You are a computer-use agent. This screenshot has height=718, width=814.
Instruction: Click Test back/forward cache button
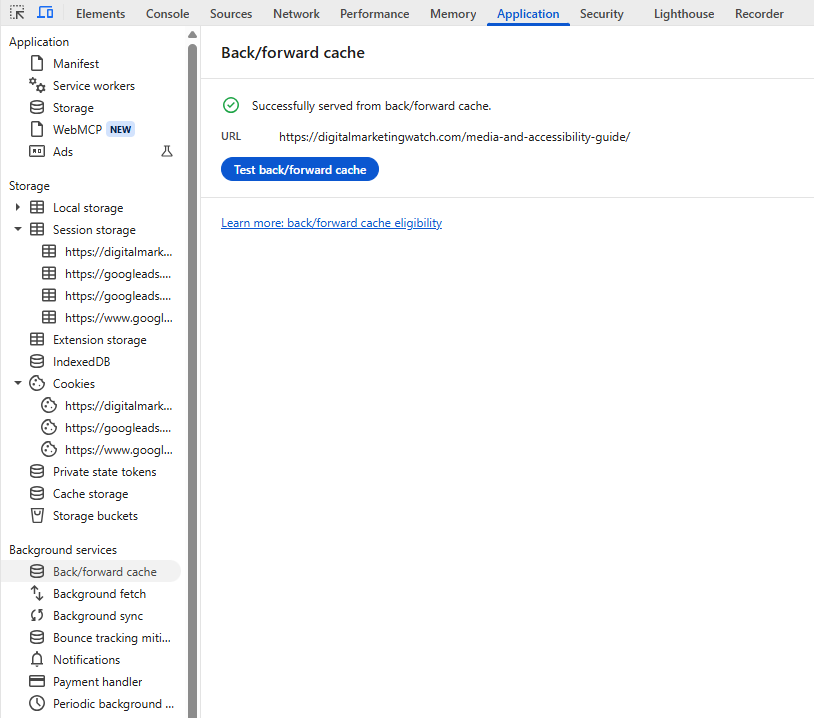pyautogui.click(x=300, y=169)
